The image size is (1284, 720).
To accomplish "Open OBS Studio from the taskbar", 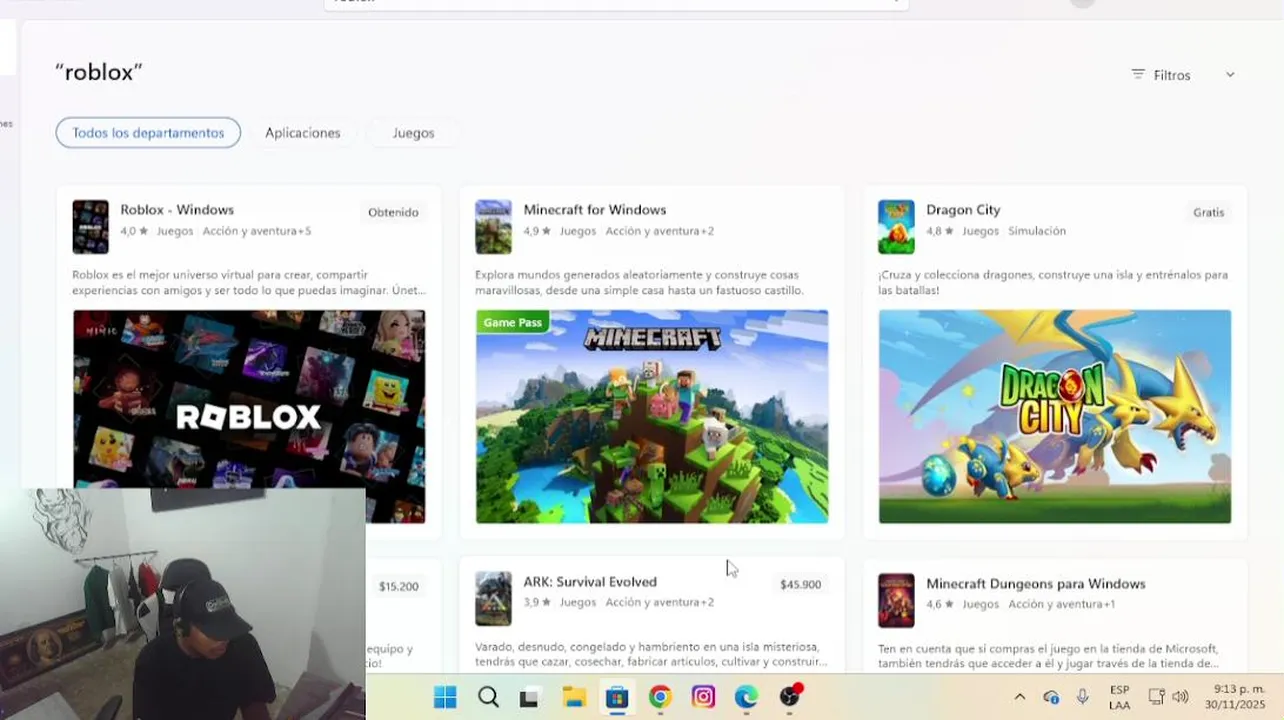I will point(790,696).
